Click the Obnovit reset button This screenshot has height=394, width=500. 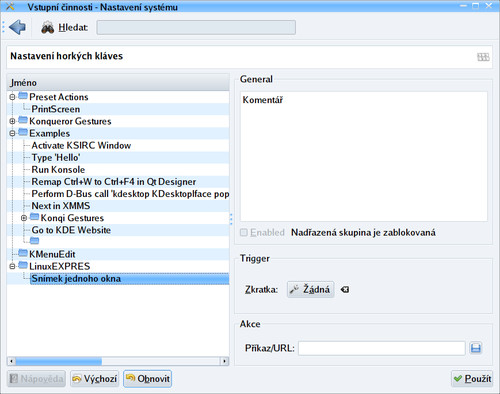pos(148,379)
